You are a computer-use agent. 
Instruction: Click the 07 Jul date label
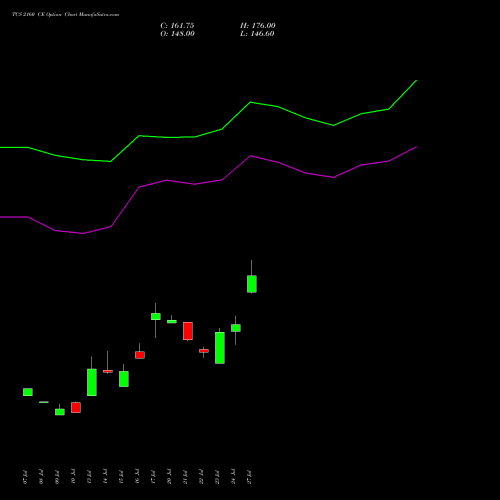(25, 477)
